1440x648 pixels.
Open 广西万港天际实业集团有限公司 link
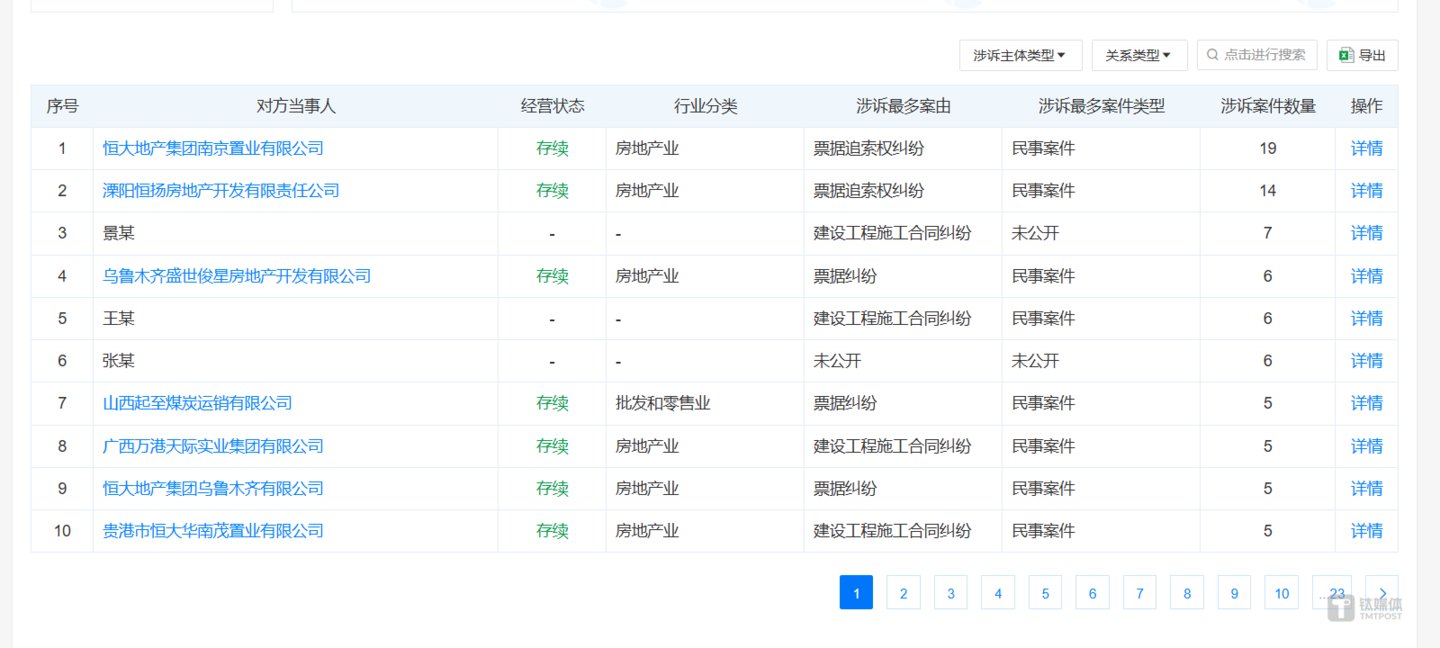(213, 446)
